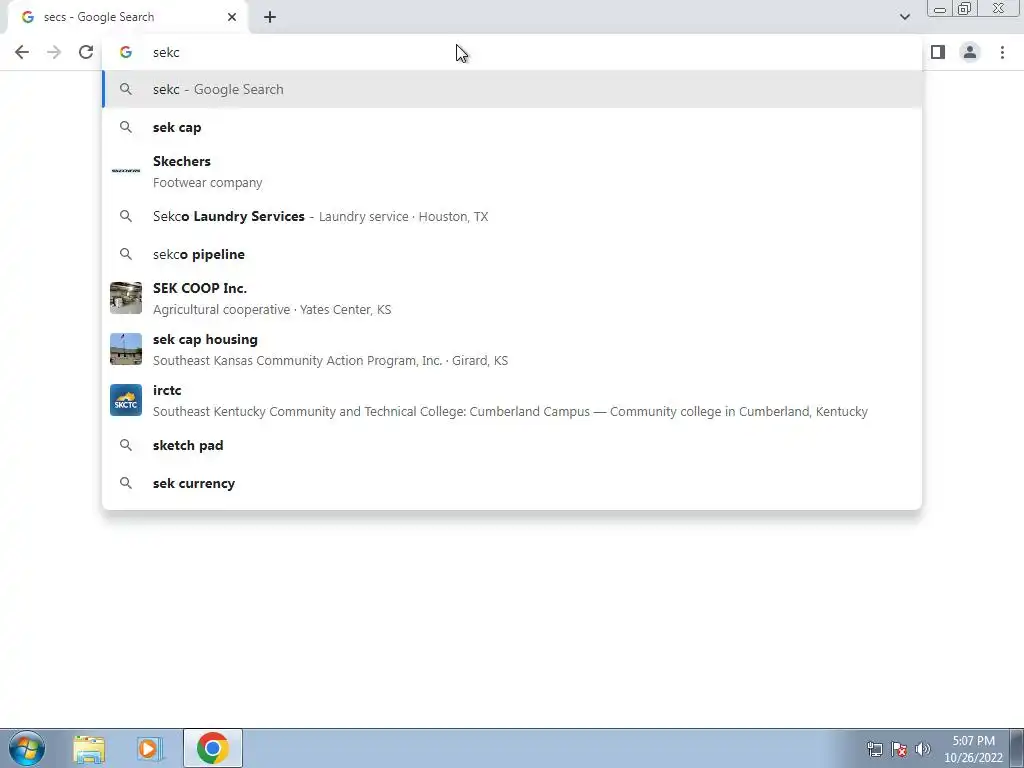Select the 'sek cap' suggestion
Image resolution: width=1024 pixels, height=768 pixels.
pos(512,127)
